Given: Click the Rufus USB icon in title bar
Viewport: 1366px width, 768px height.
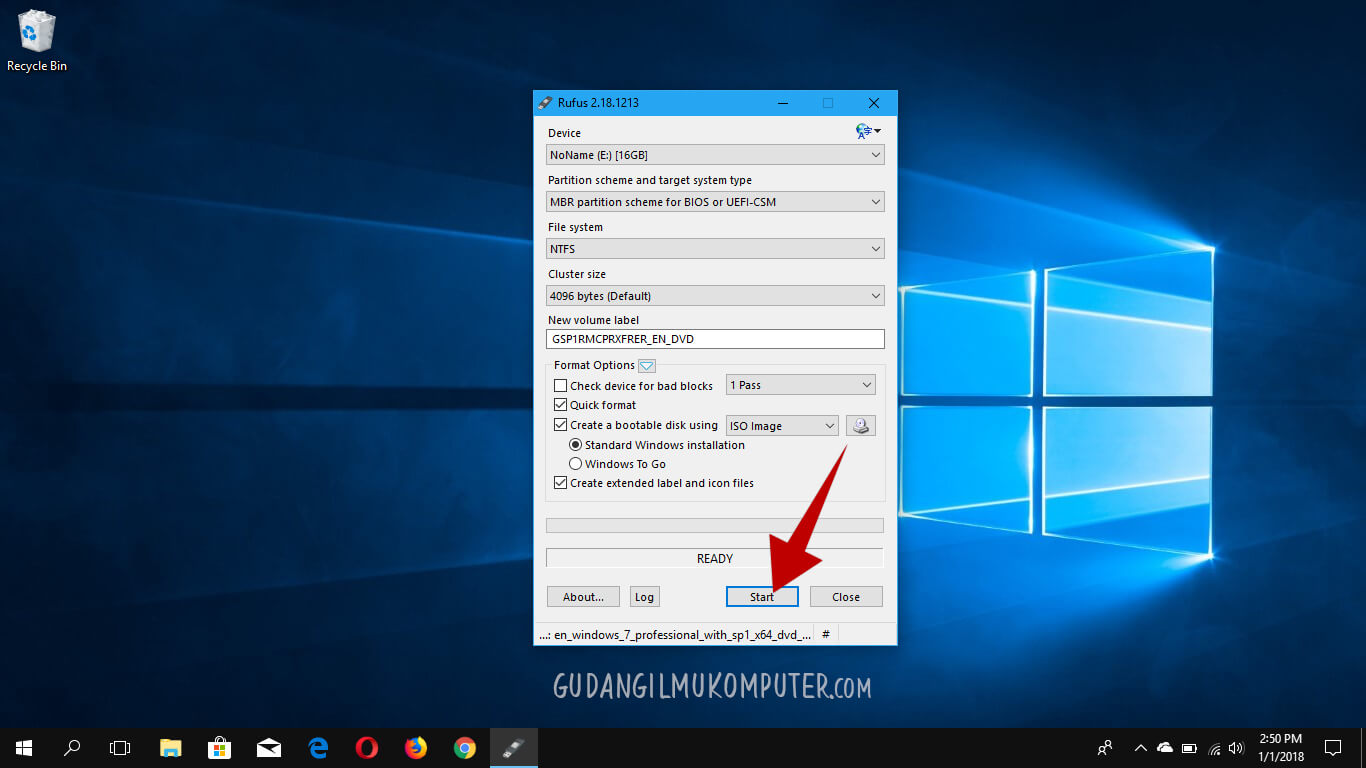Looking at the screenshot, I should (x=545, y=103).
